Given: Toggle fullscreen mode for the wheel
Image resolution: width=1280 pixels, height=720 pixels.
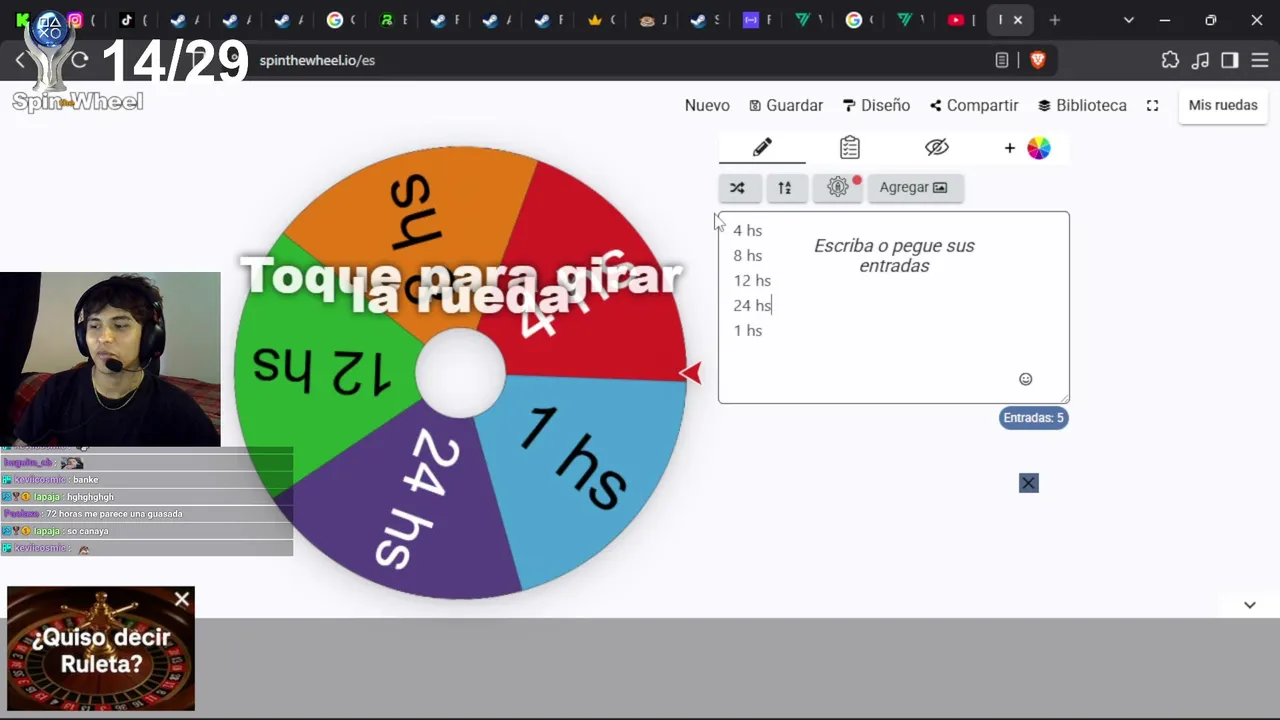Looking at the screenshot, I should pos(1152,105).
